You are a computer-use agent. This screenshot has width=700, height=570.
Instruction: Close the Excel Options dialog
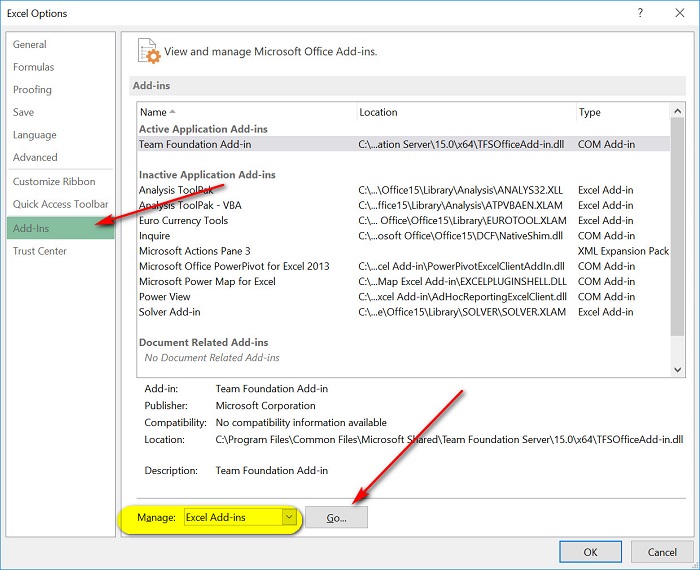678,14
